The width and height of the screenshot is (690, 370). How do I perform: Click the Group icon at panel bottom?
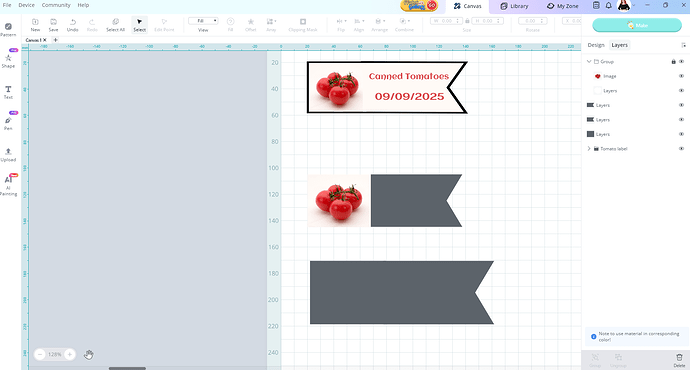(595, 360)
